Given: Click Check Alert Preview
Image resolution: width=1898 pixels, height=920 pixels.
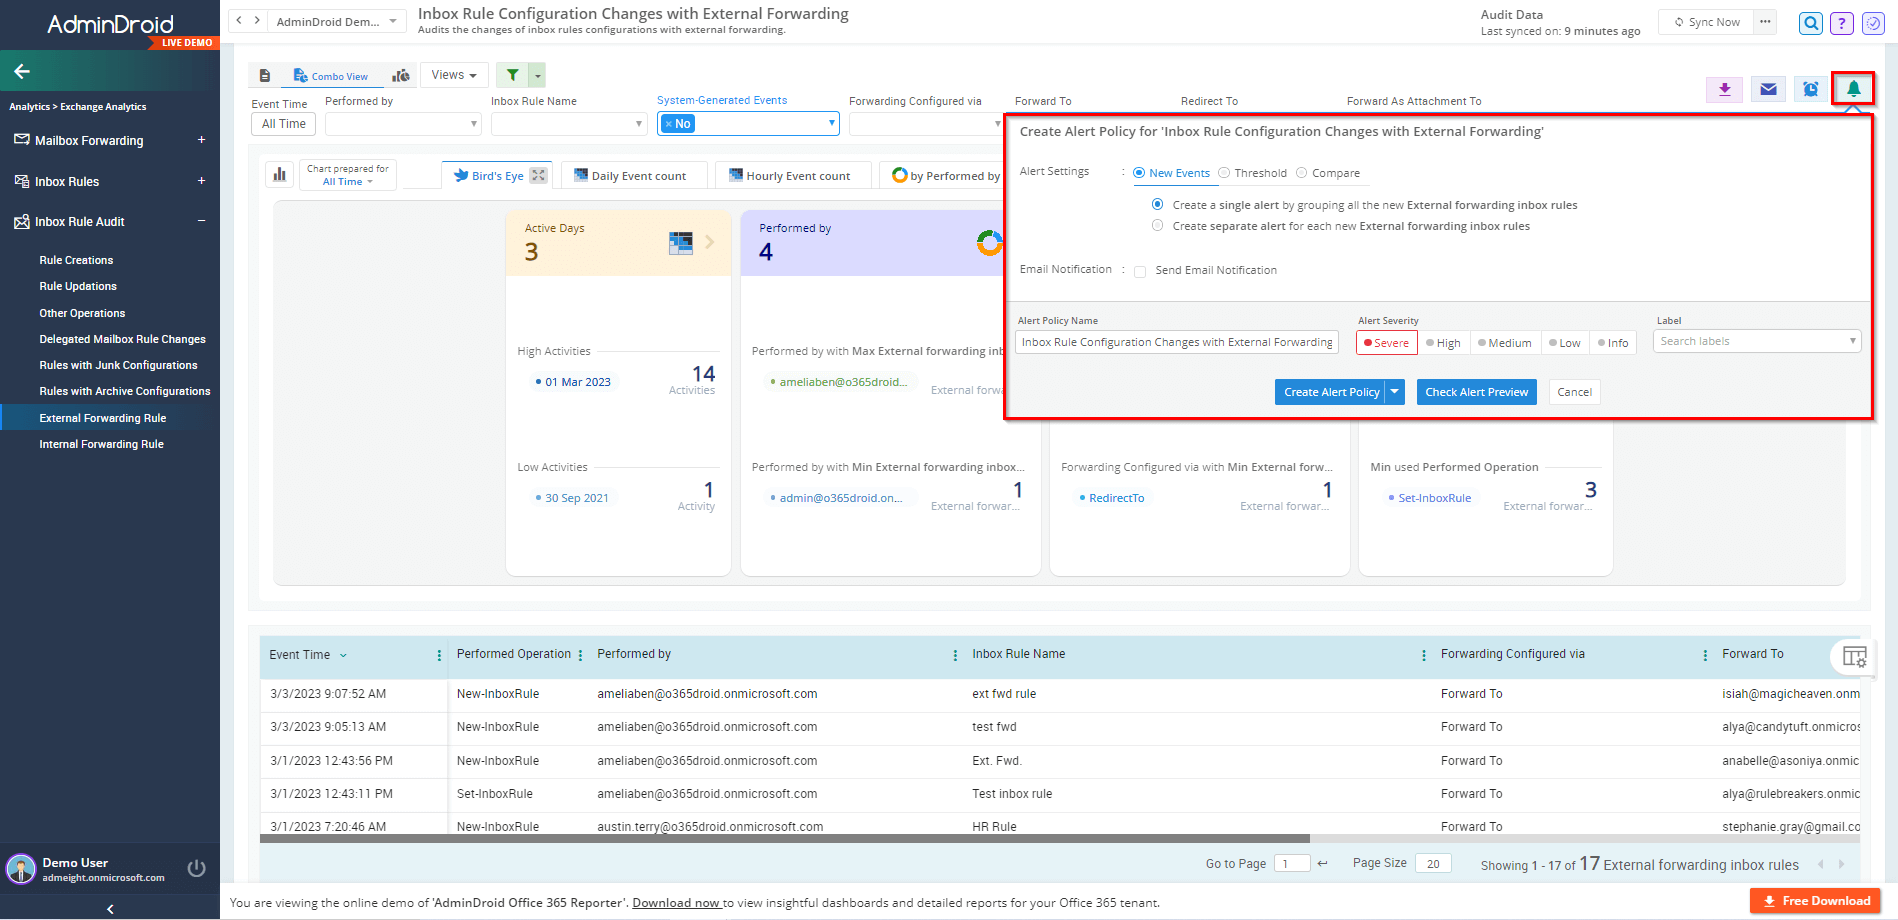Looking at the screenshot, I should coord(1476,391).
